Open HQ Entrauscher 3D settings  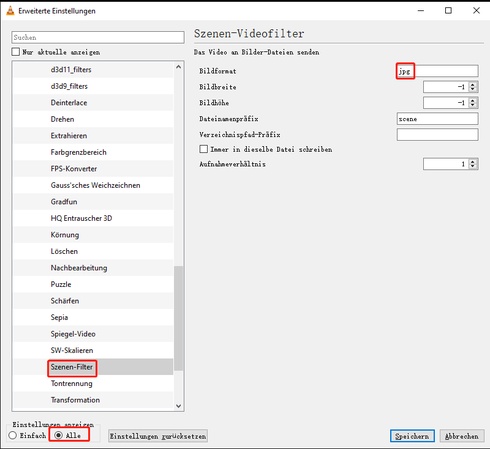click(93, 218)
